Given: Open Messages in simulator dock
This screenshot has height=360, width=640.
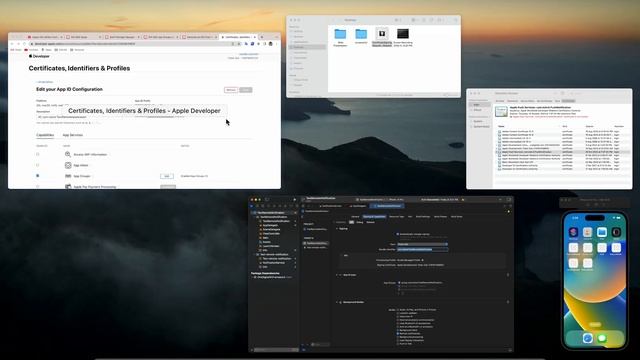Looking at the screenshot, I should tap(602, 338).
